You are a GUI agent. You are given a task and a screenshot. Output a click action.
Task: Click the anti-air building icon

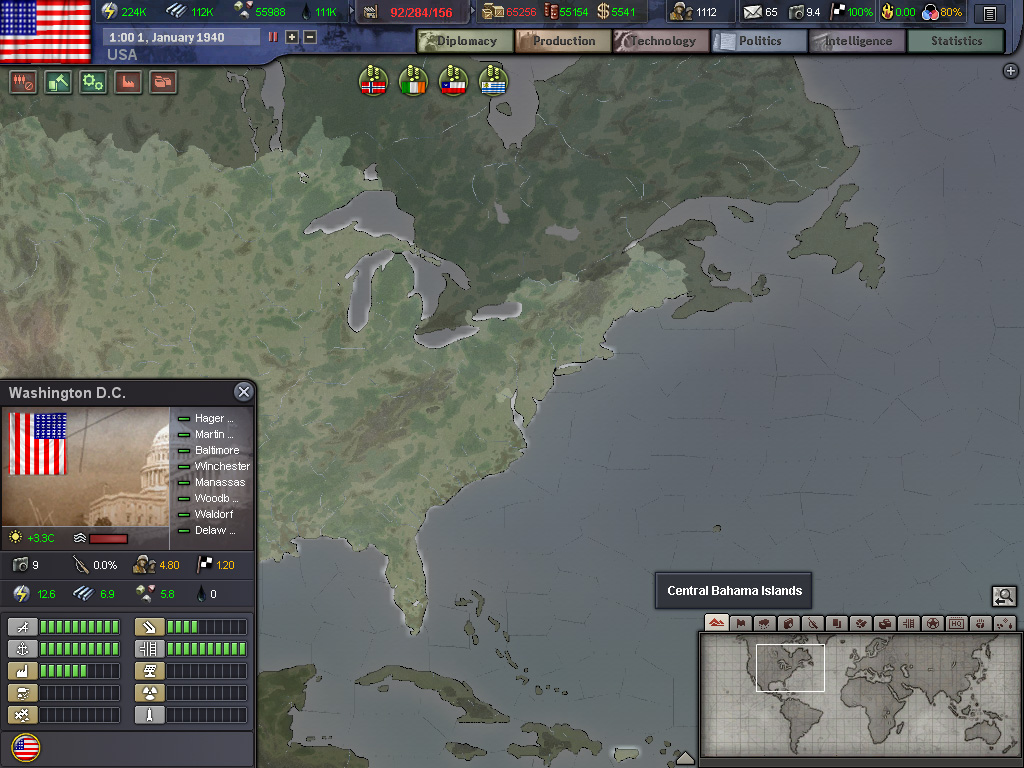tap(22, 715)
